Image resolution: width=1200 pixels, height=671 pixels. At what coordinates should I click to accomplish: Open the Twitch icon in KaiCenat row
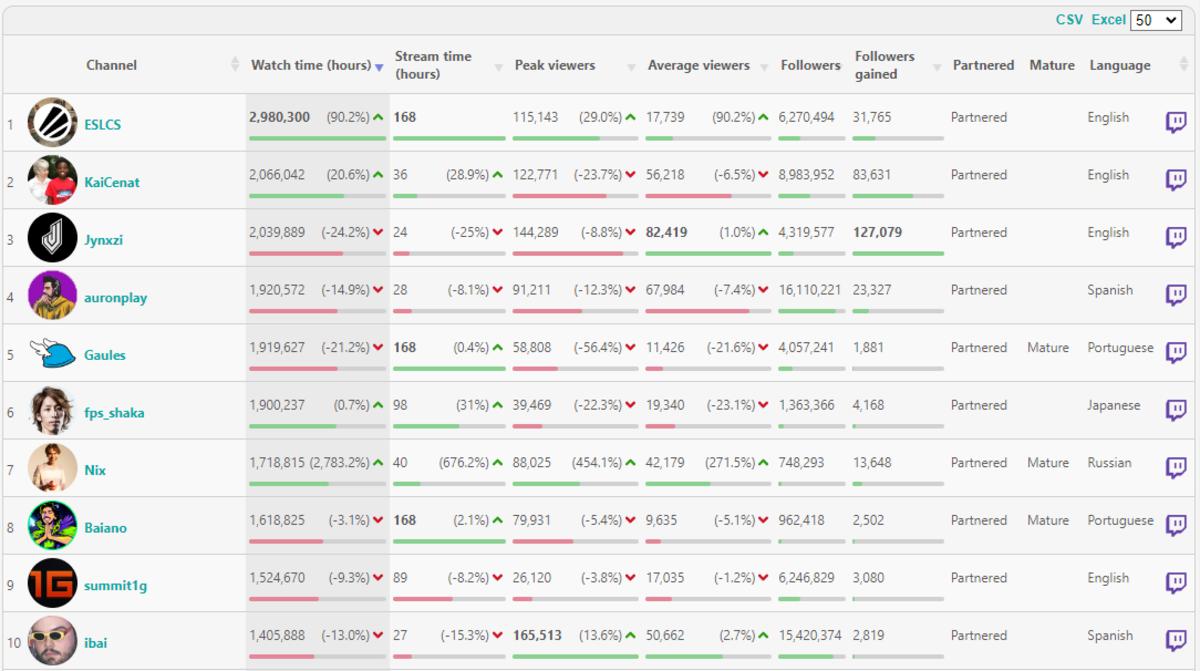pos(1176,181)
